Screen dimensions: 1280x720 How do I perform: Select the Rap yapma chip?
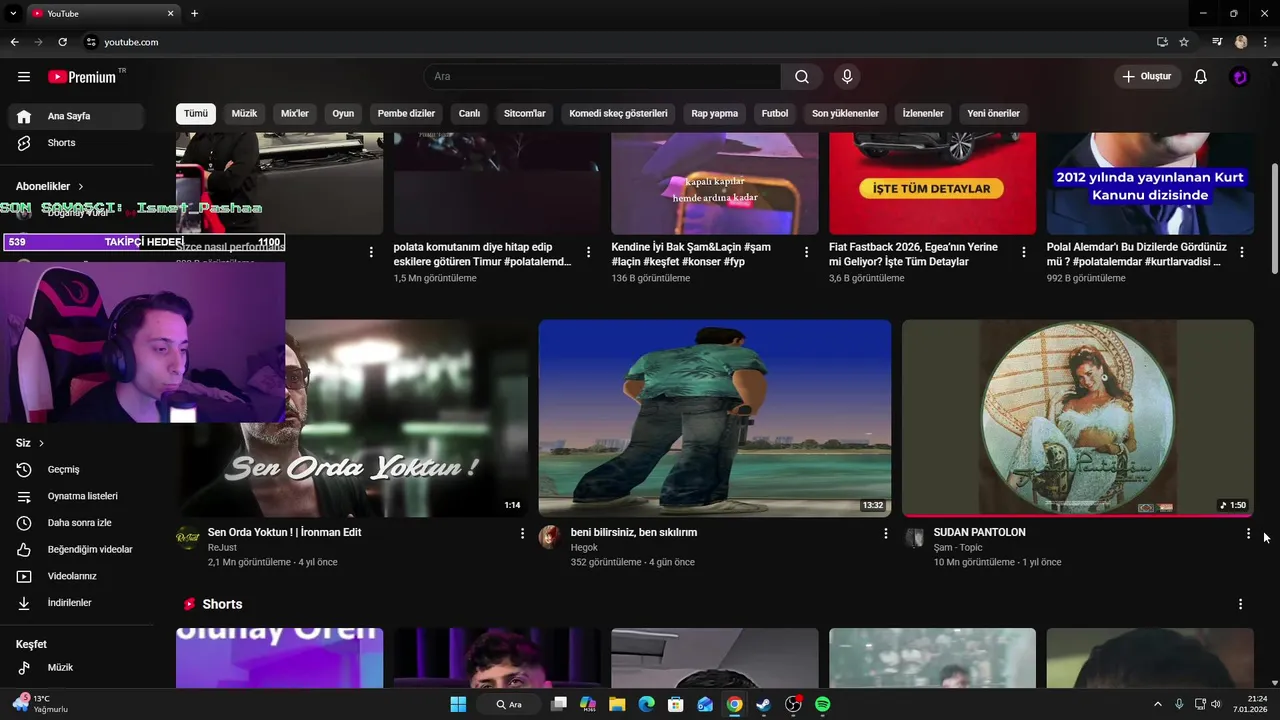714,113
